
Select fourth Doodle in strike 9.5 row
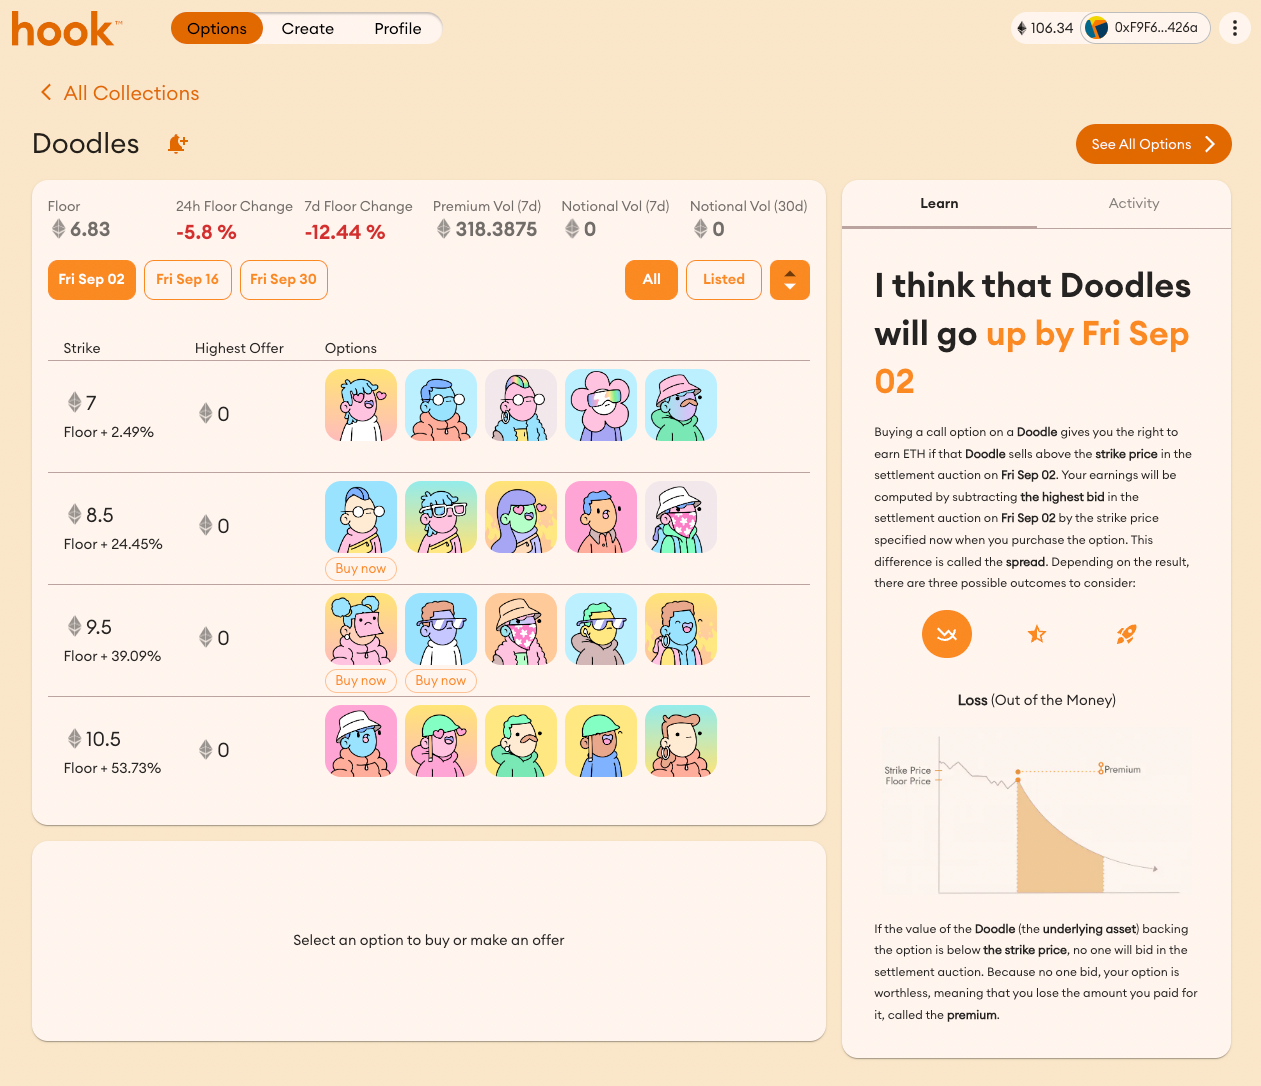pos(601,629)
